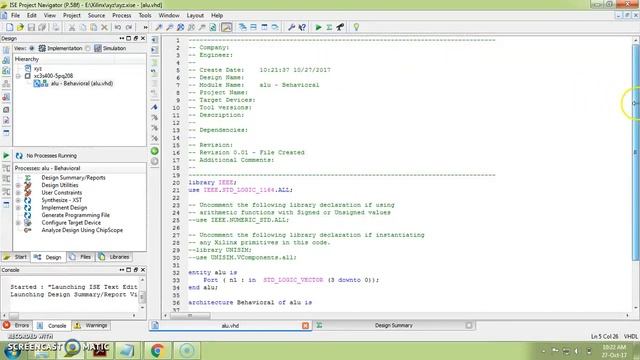Click the green Run process toolbar icon
The image size is (640, 360).
318,27
